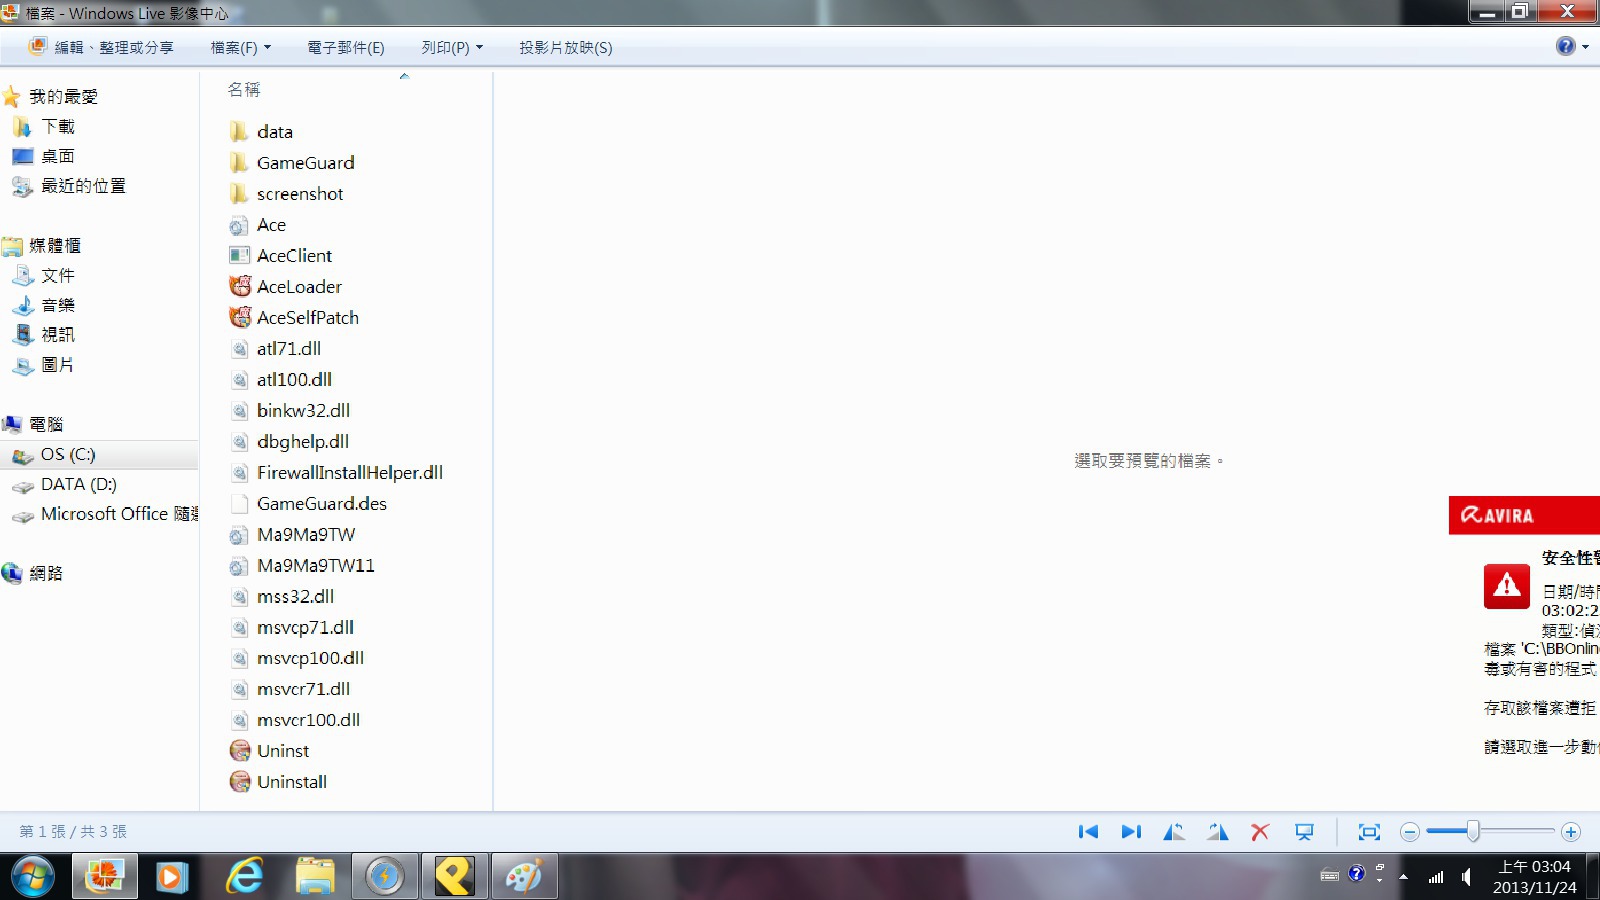Select 圖片 library in the sidebar

[58, 365]
